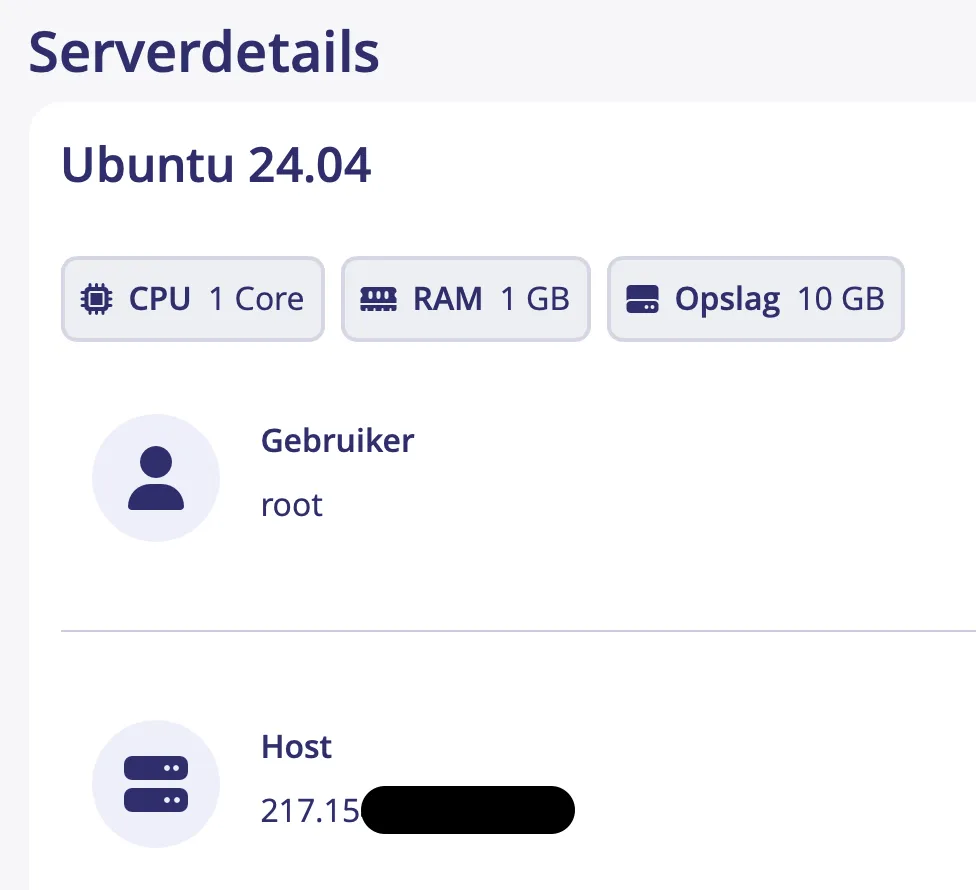Select the Ubuntu 24.04 server title

pos(217,164)
